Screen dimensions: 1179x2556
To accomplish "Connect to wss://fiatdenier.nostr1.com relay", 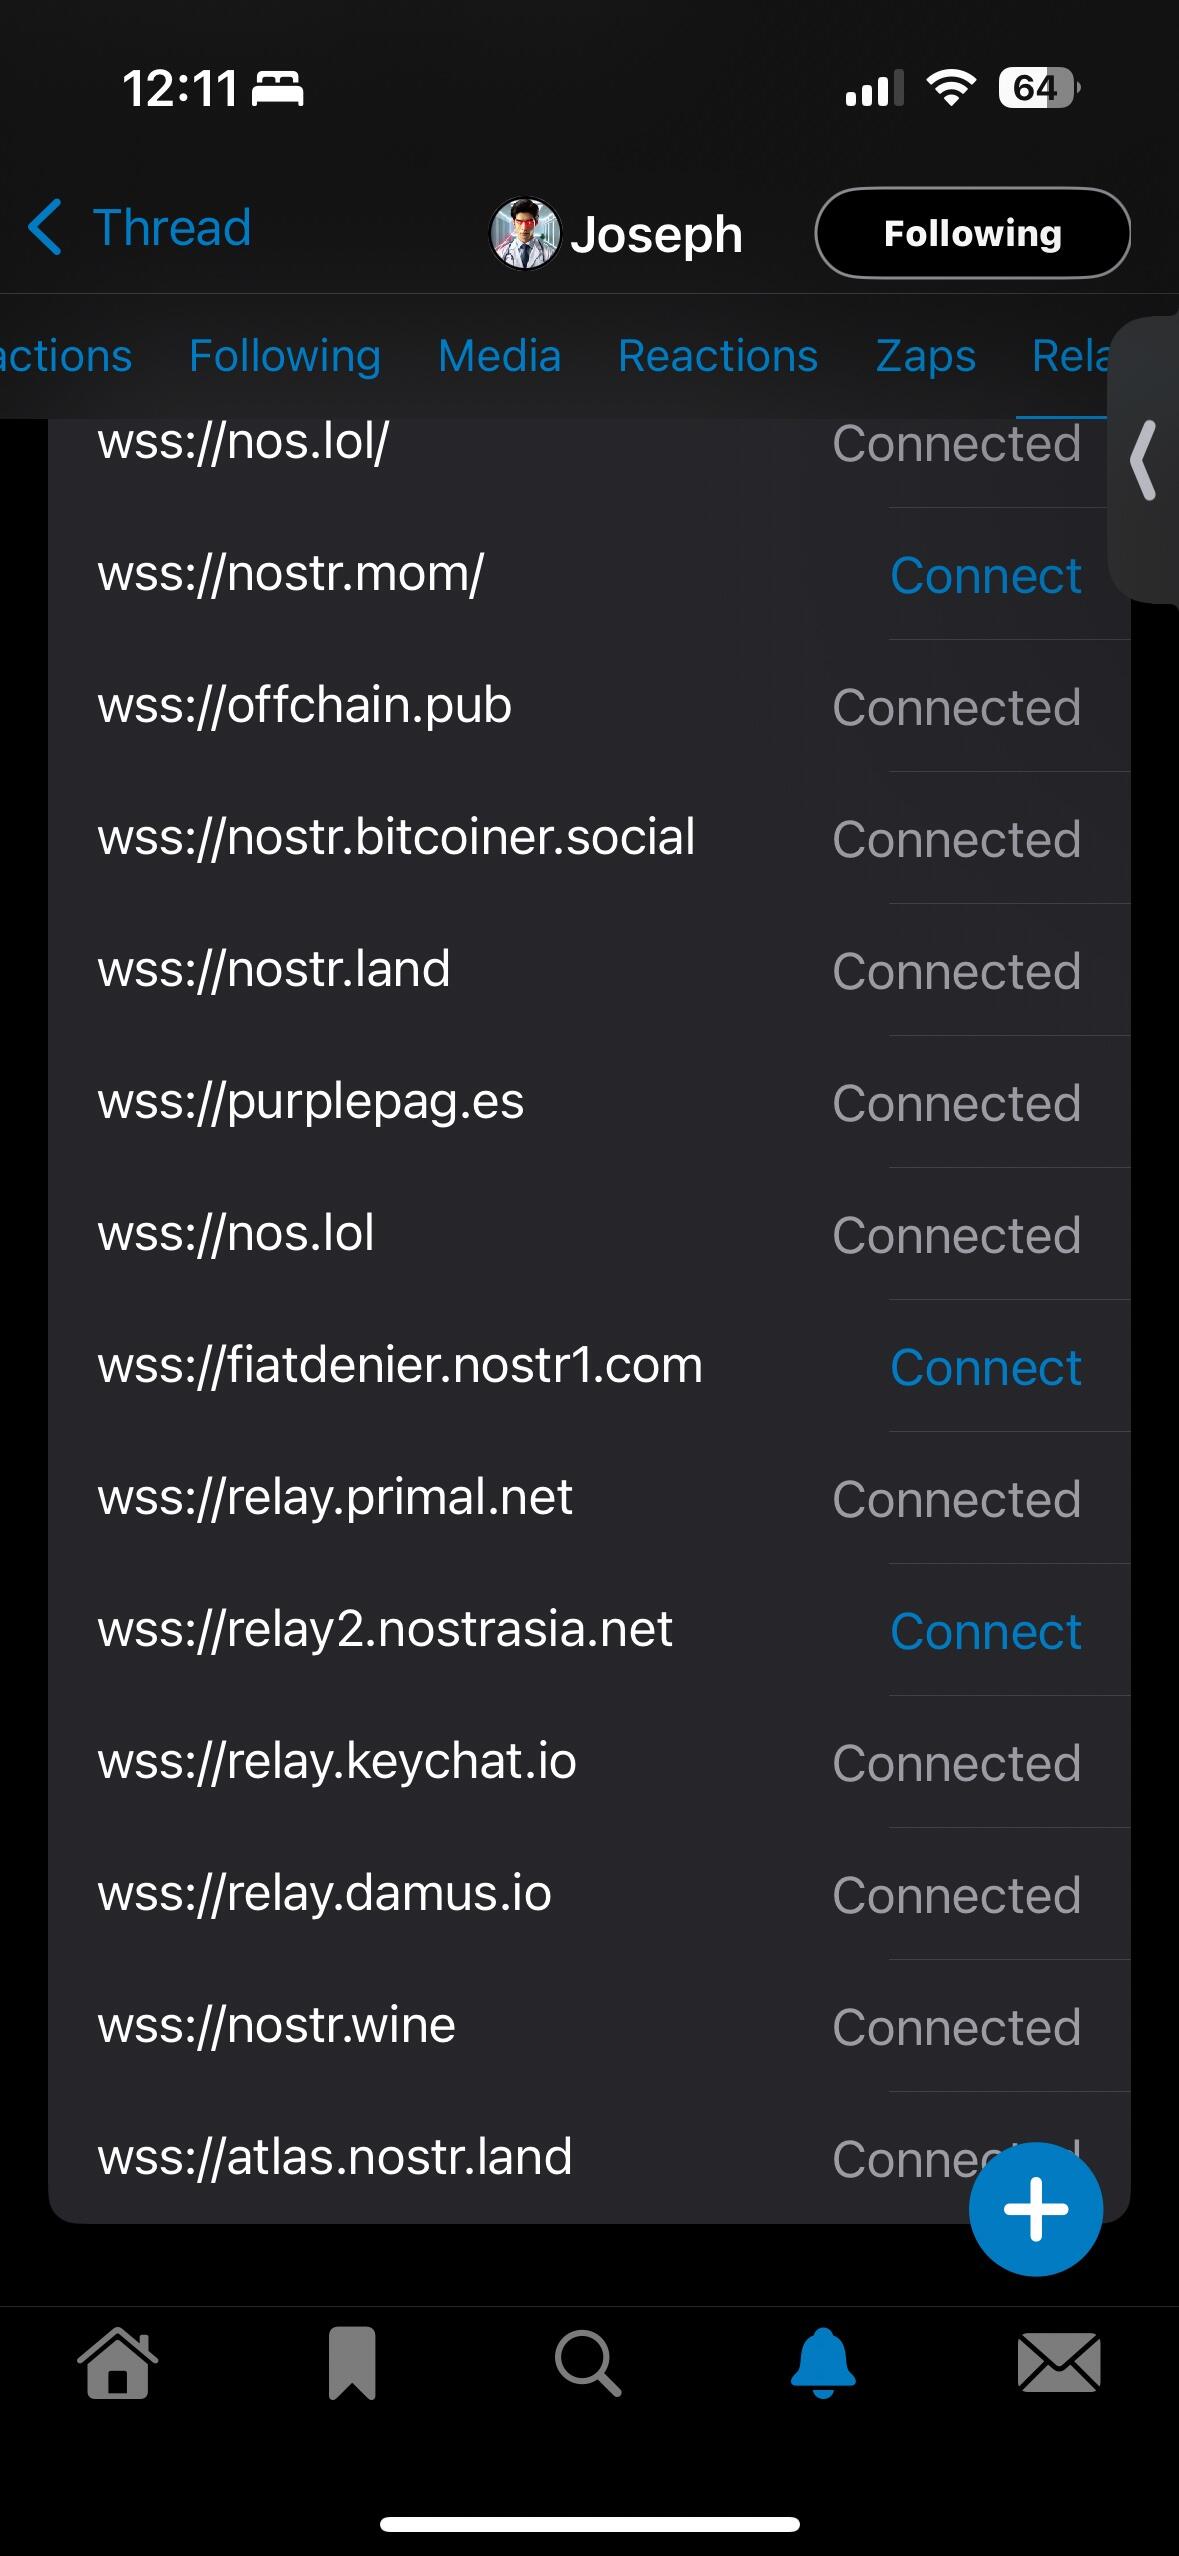I will [x=985, y=1367].
